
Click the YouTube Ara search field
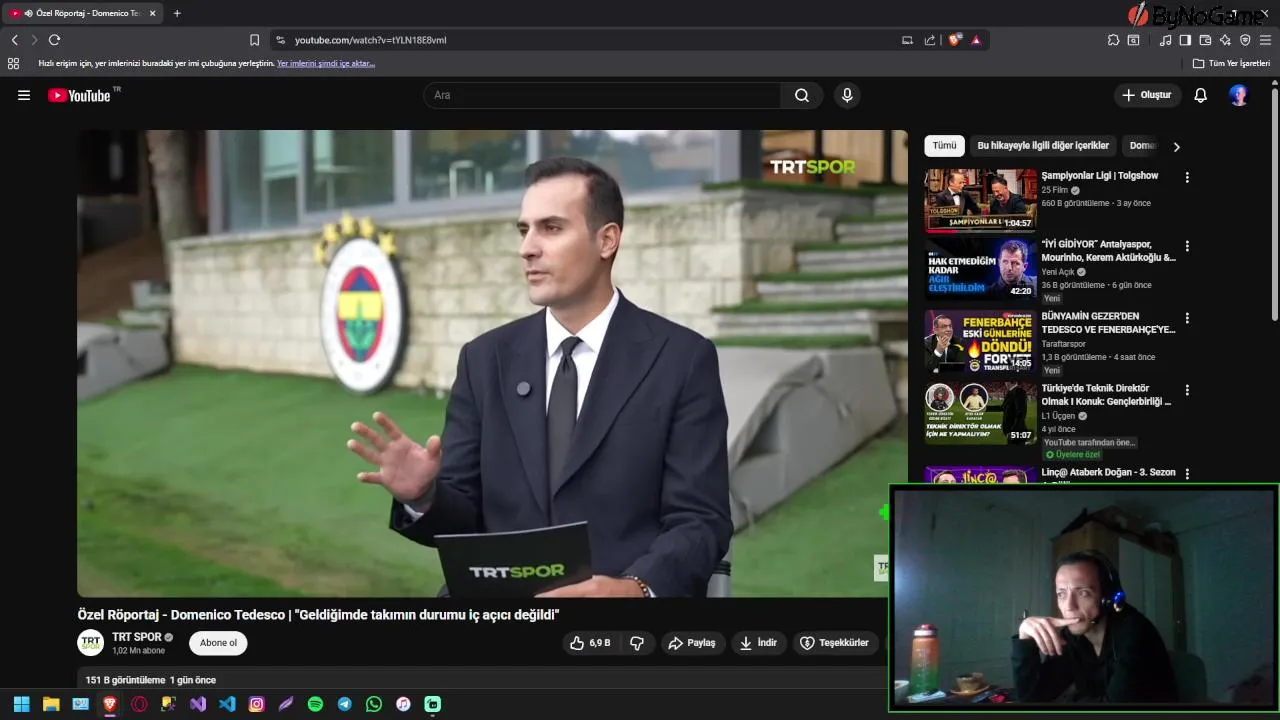click(x=602, y=95)
